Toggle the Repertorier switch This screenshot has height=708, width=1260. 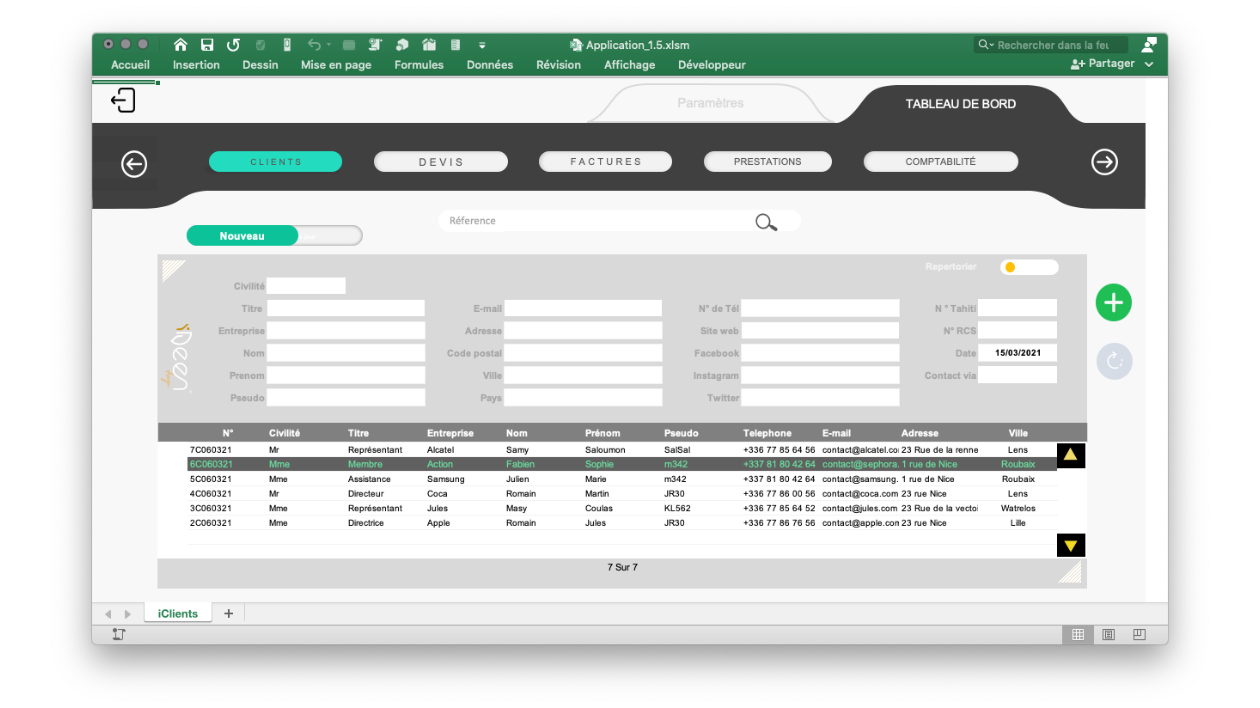pos(1028,267)
